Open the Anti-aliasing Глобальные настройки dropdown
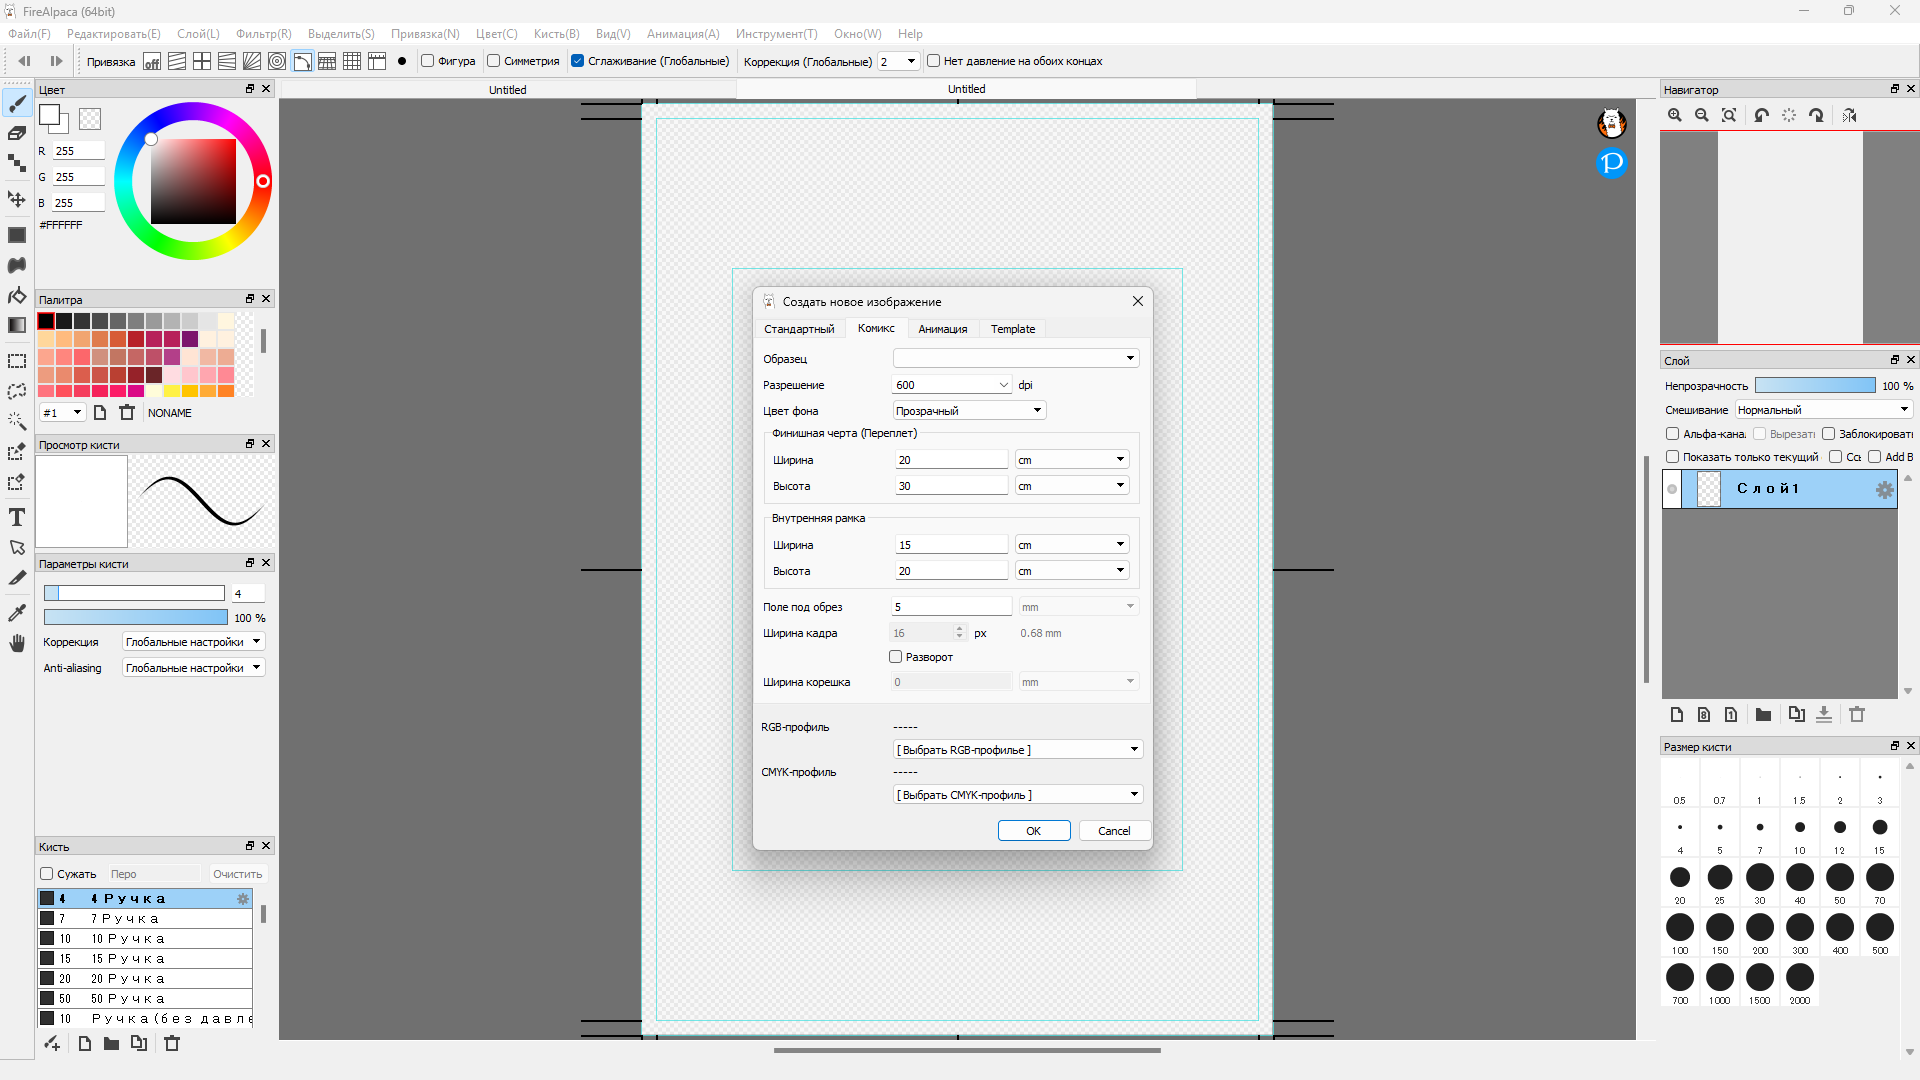1920x1080 pixels. 194,668
